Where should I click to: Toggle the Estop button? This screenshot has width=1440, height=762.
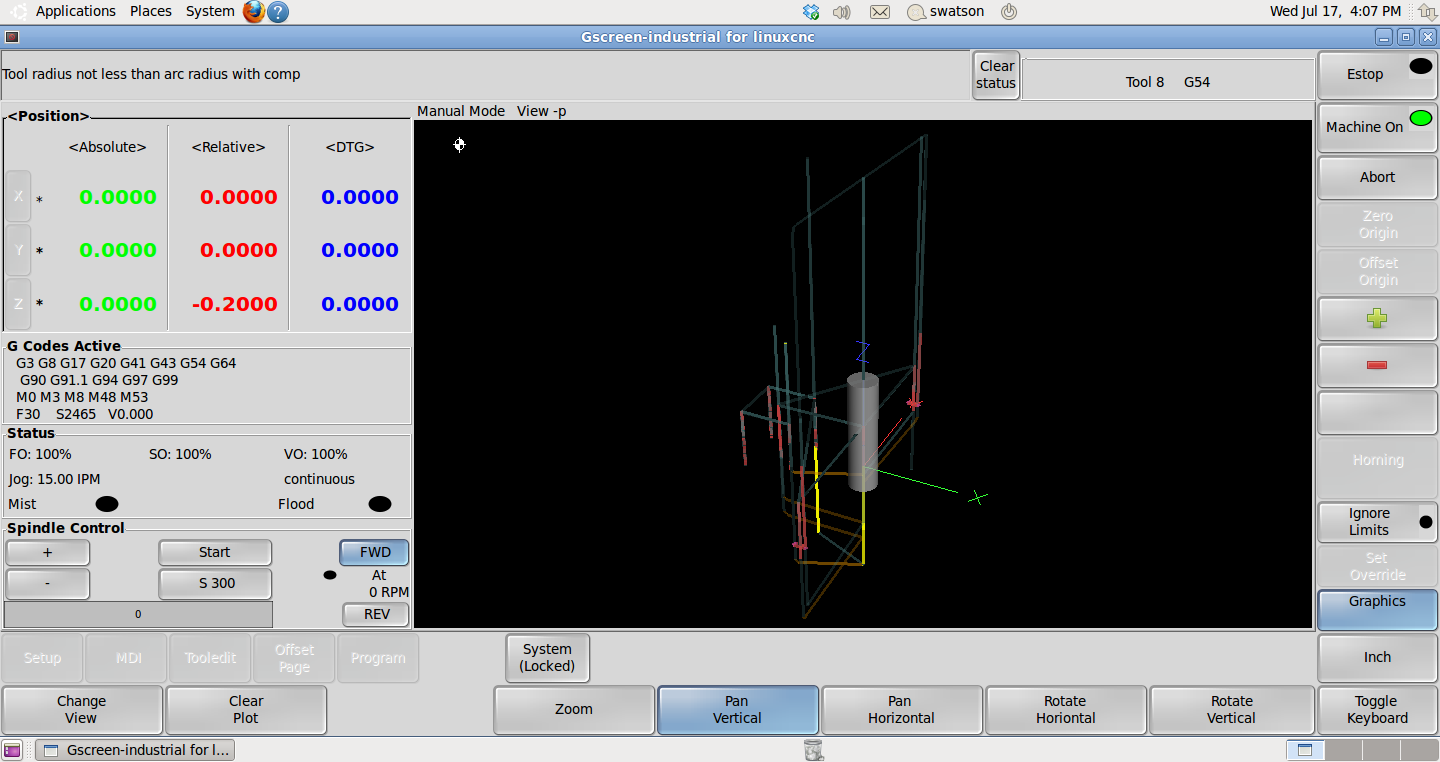[x=1377, y=74]
